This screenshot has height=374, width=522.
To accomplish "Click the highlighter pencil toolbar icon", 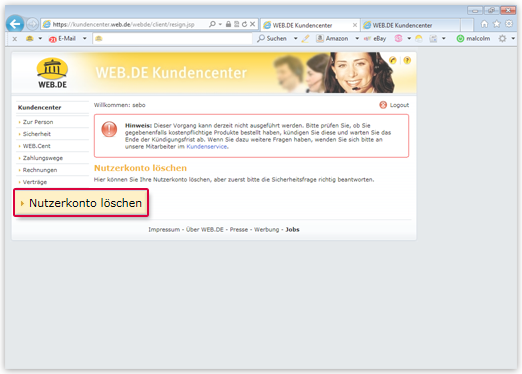I will pyautogui.click(x=305, y=39).
